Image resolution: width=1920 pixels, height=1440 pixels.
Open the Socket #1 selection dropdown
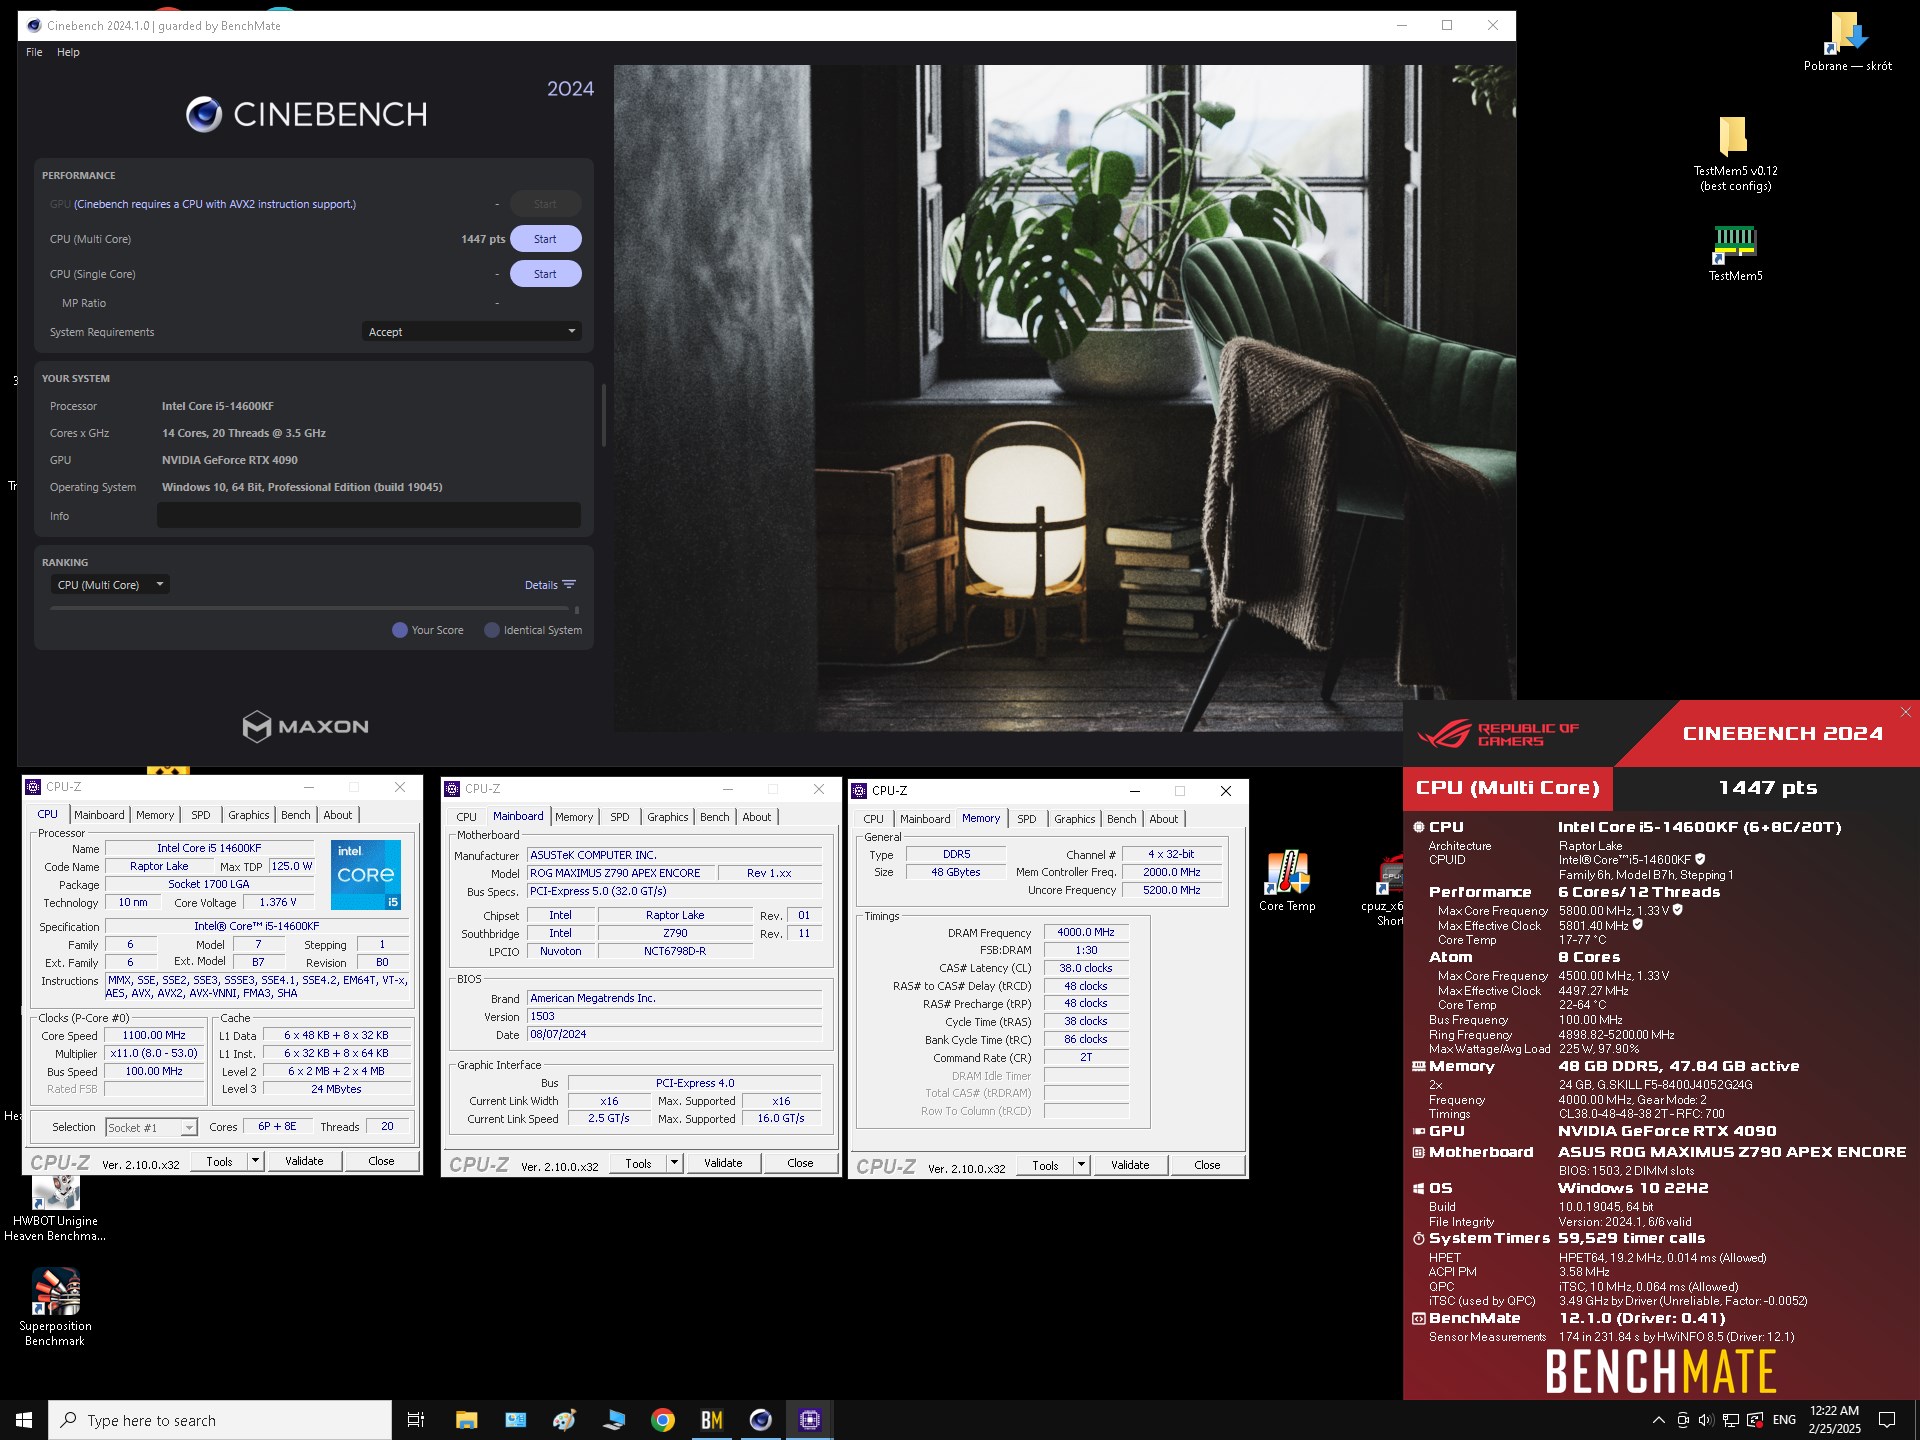[x=151, y=1127]
